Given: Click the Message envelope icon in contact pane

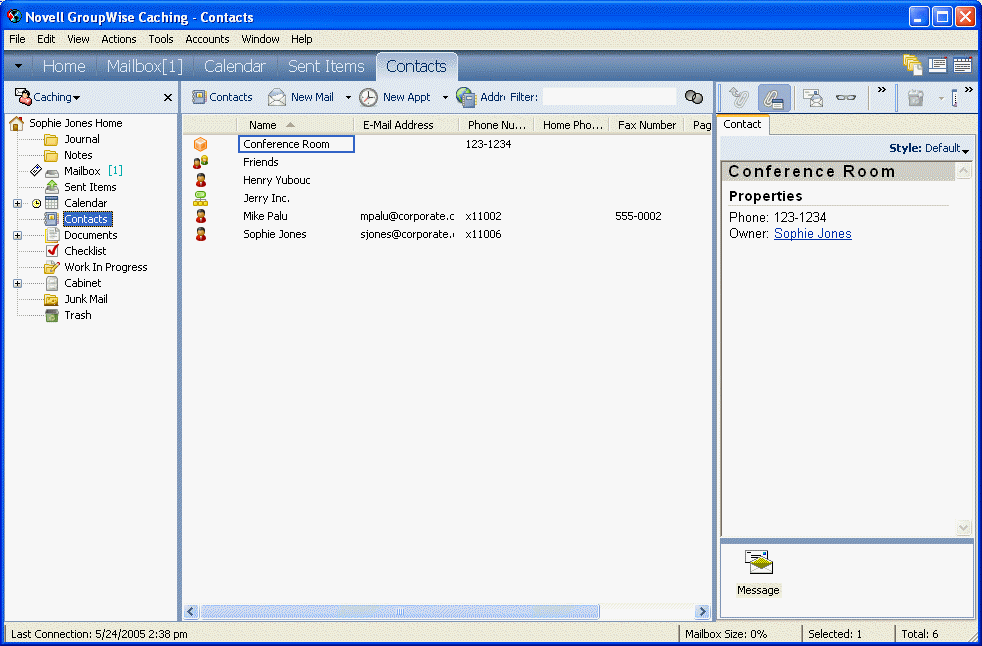Looking at the screenshot, I should point(758,562).
